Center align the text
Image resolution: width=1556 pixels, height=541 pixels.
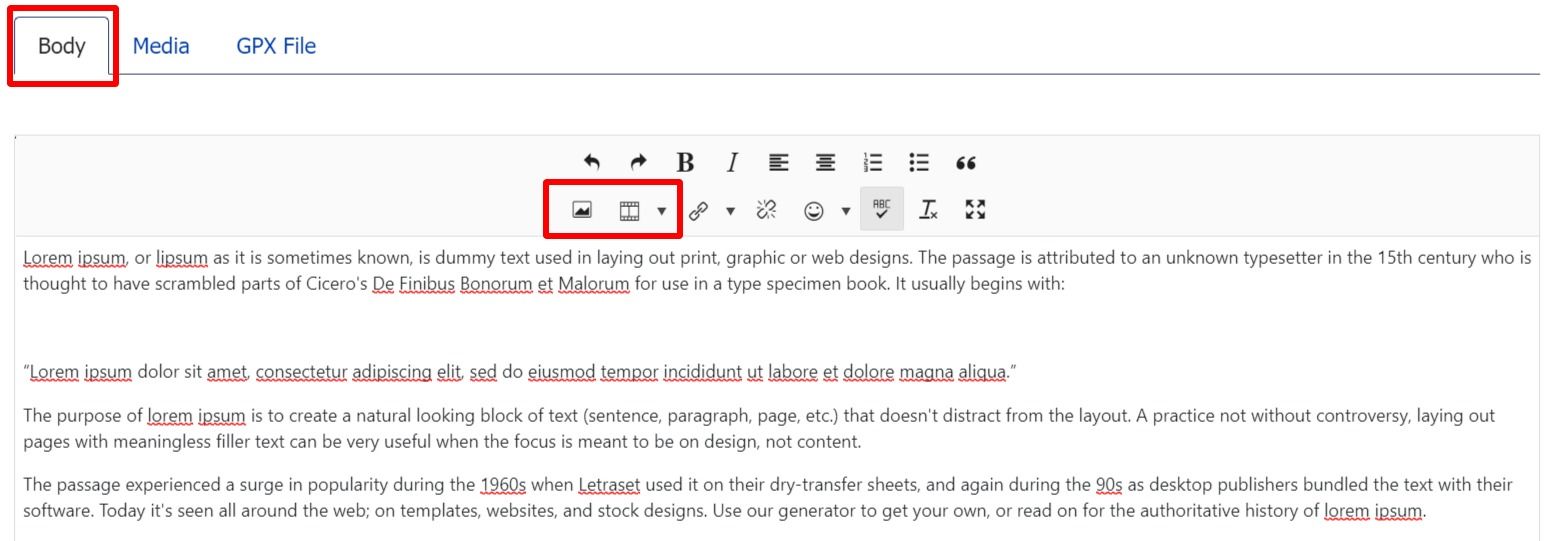click(825, 162)
